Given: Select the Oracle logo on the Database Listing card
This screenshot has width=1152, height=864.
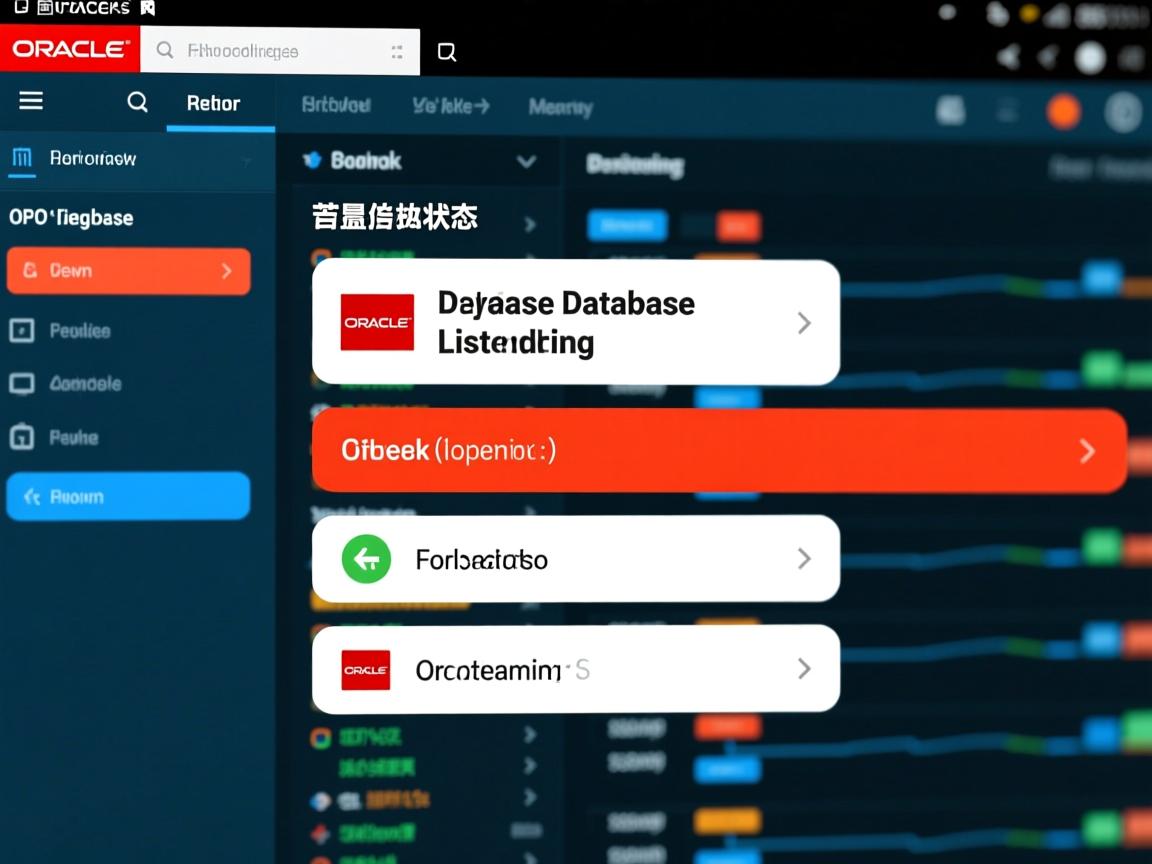Looking at the screenshot, I should [x=377, y=322].
